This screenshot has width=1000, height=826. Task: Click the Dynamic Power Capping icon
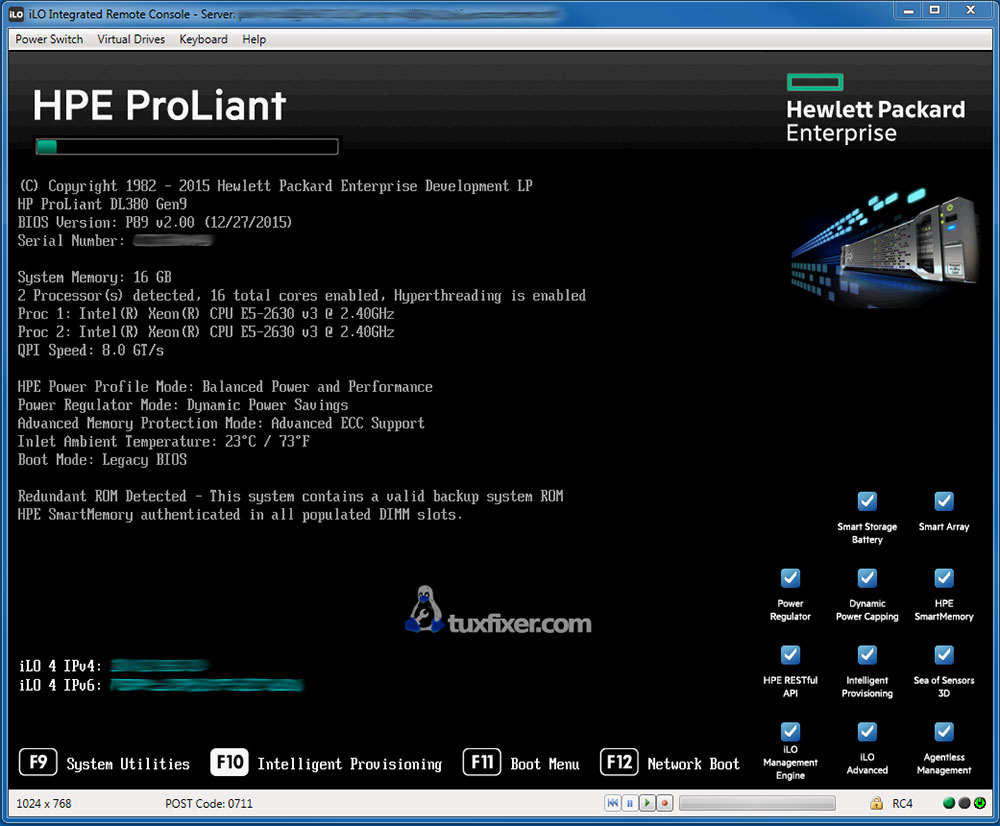click(866, 578)
